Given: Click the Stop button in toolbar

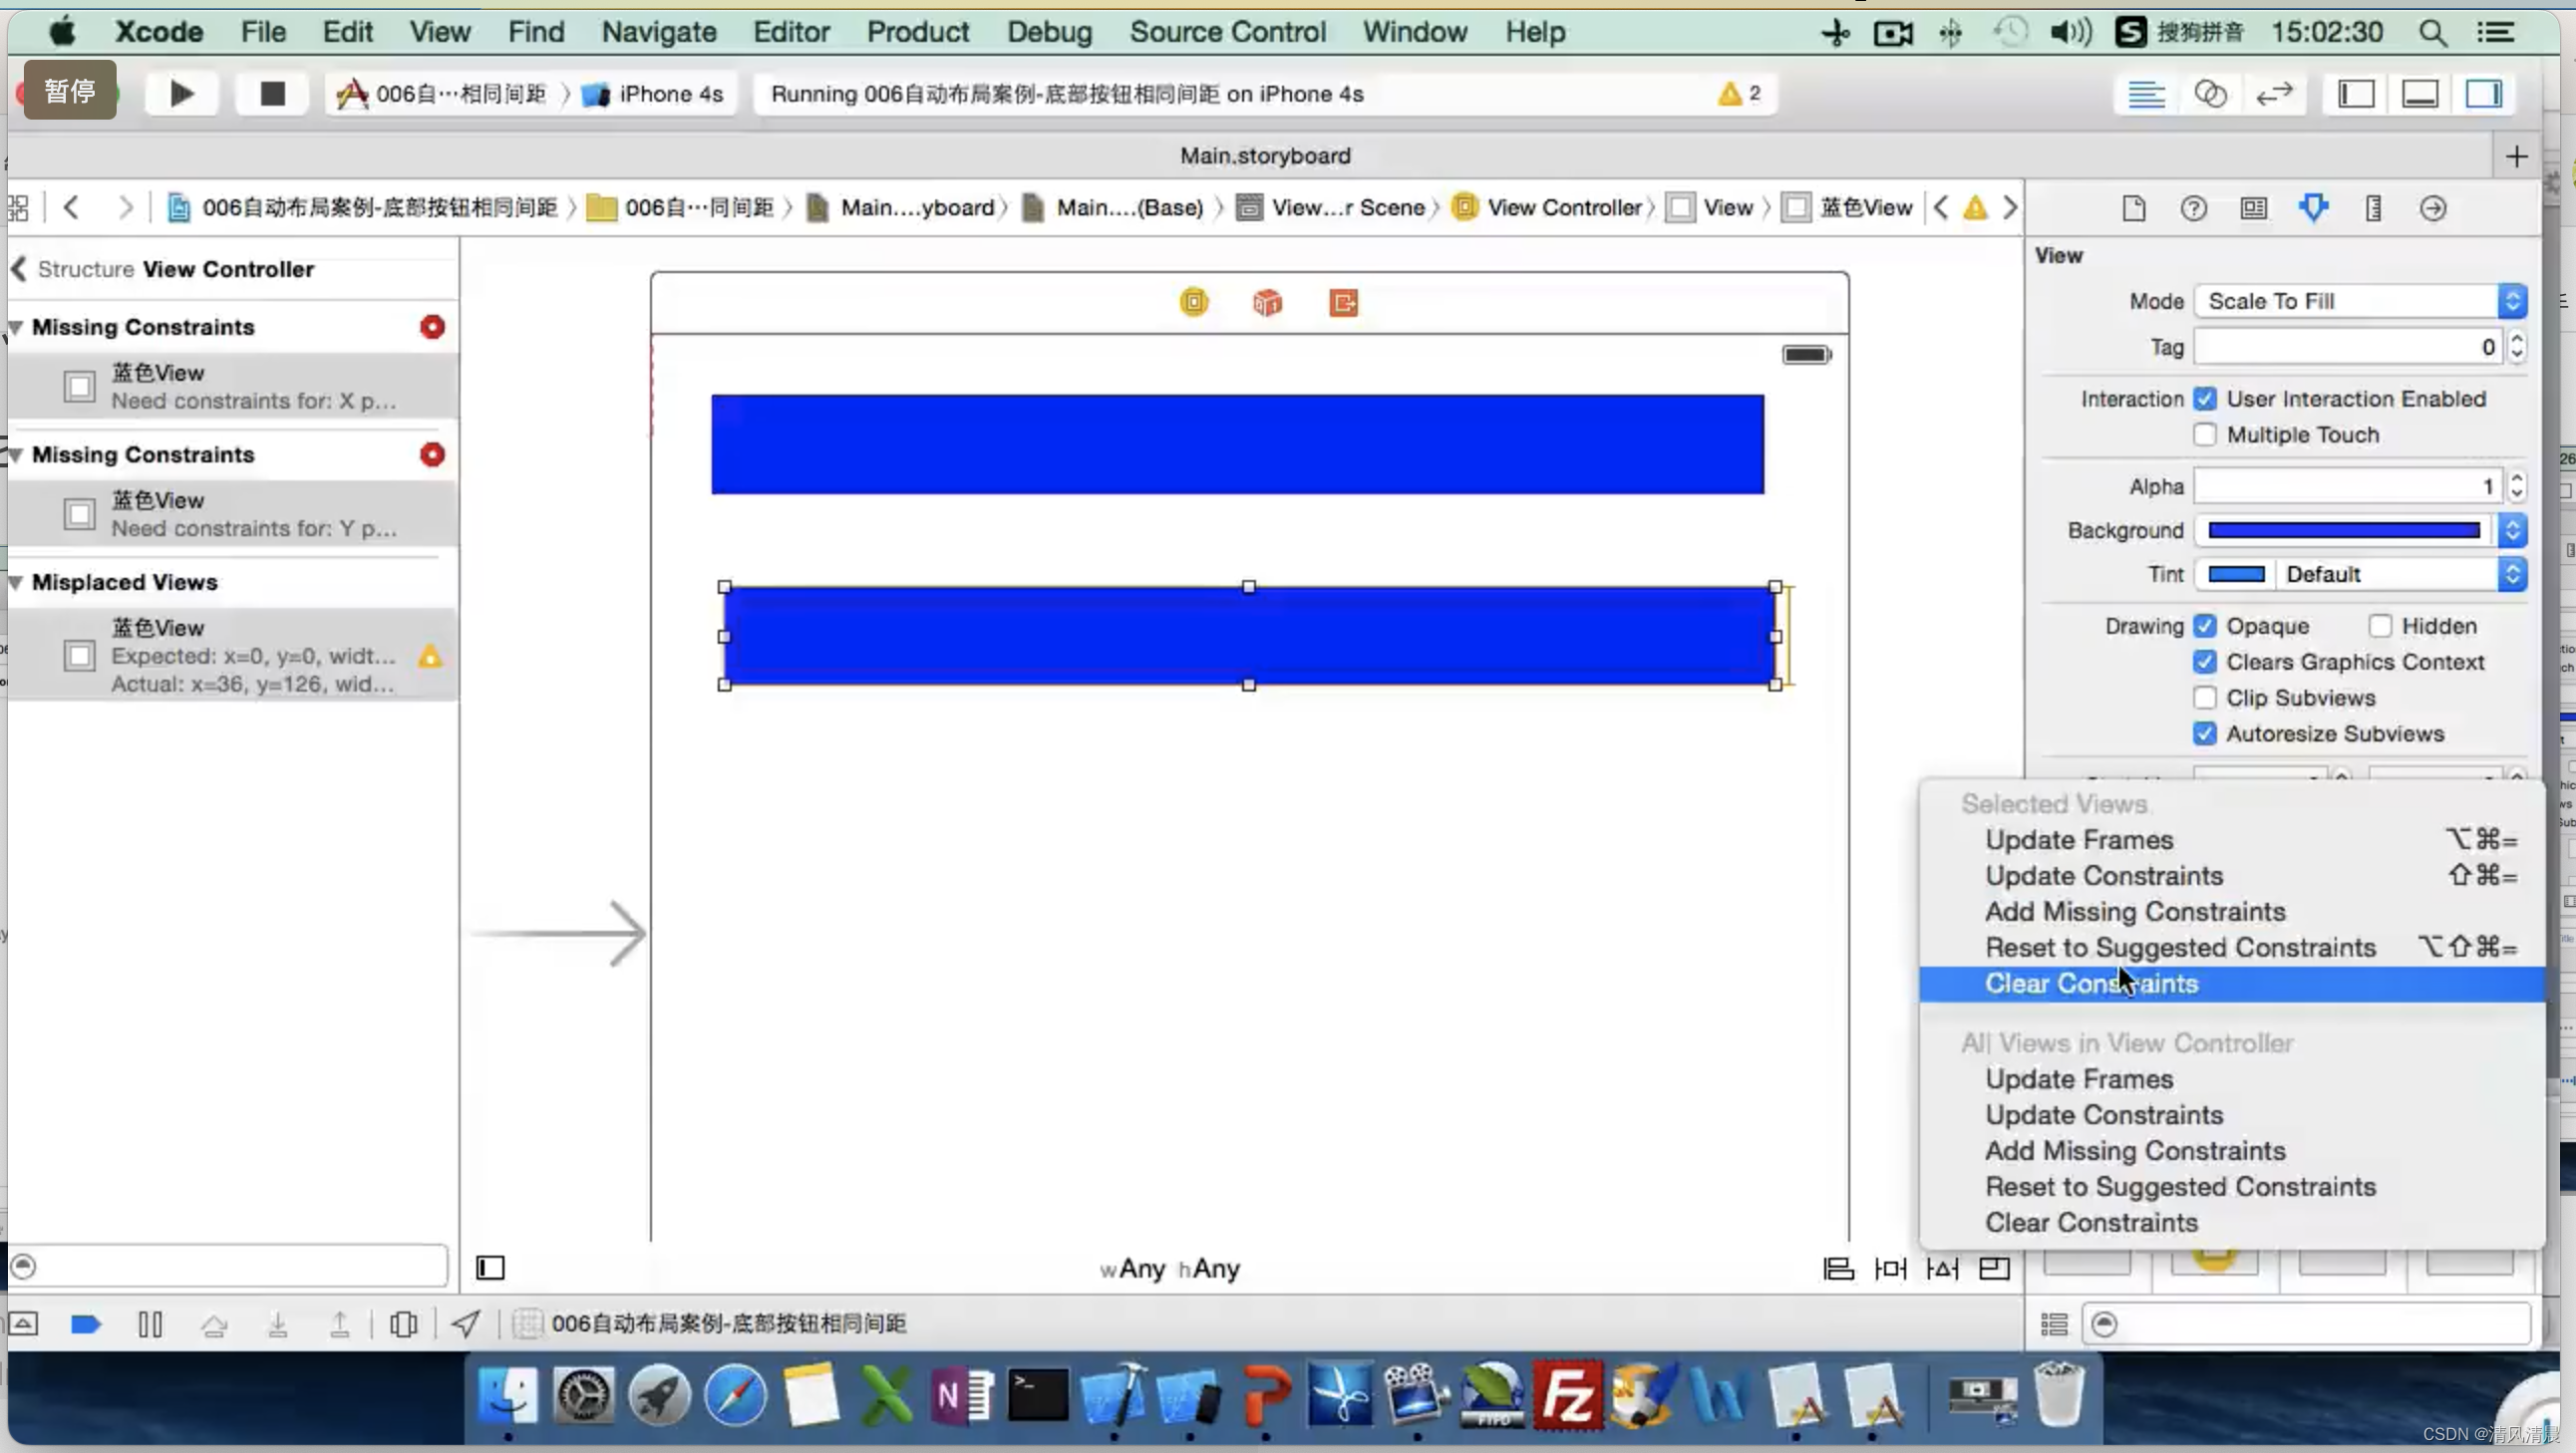Looking at the screenshot, I should (x=272, y=92).
